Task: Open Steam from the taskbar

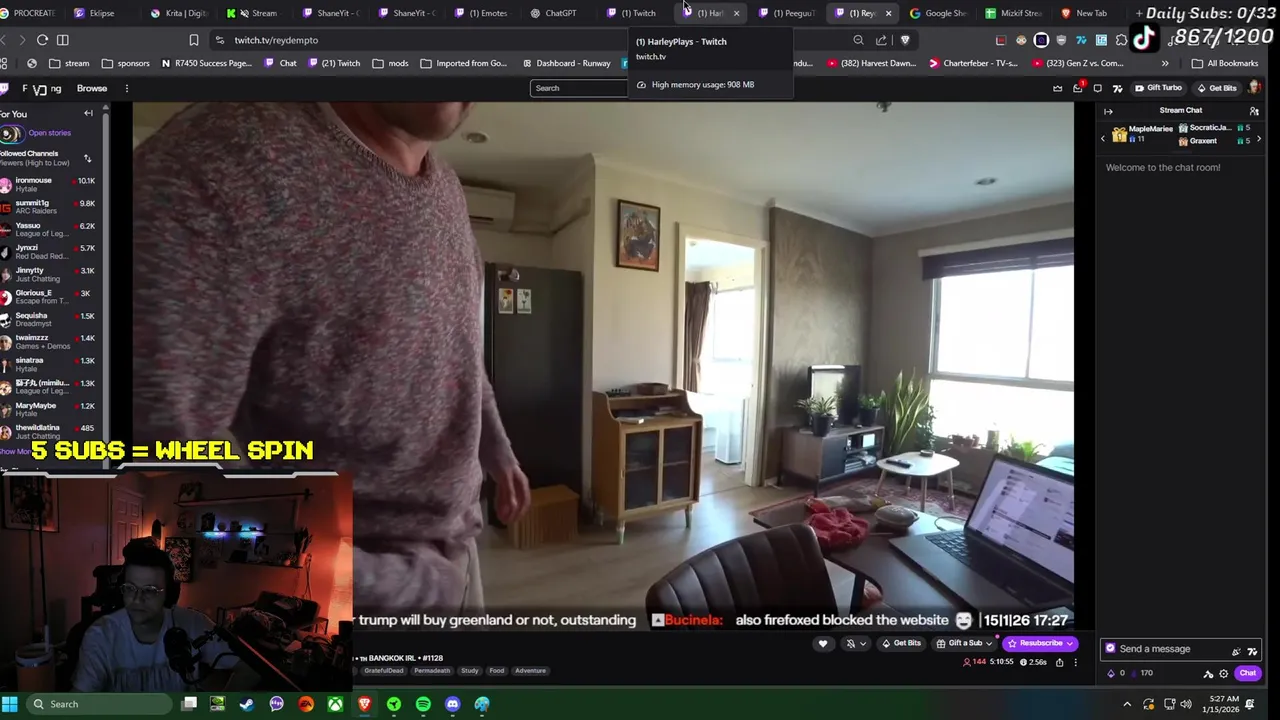Action: coord(247,704)
